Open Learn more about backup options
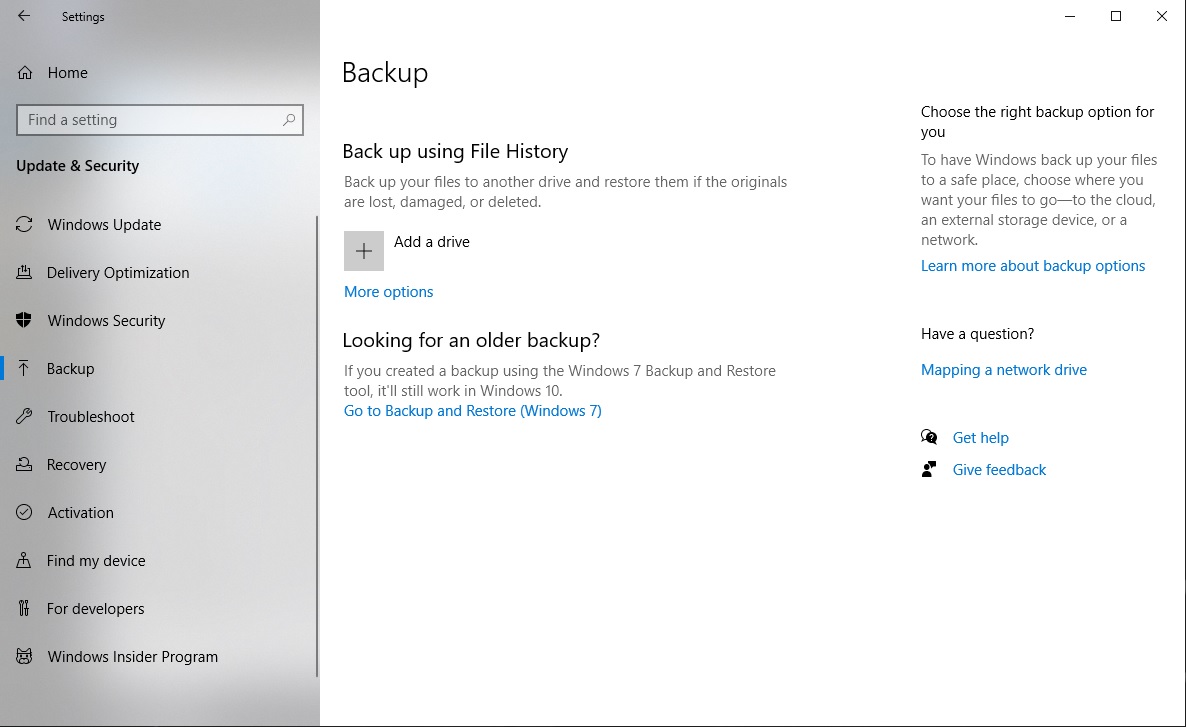 pos(1033,266)
